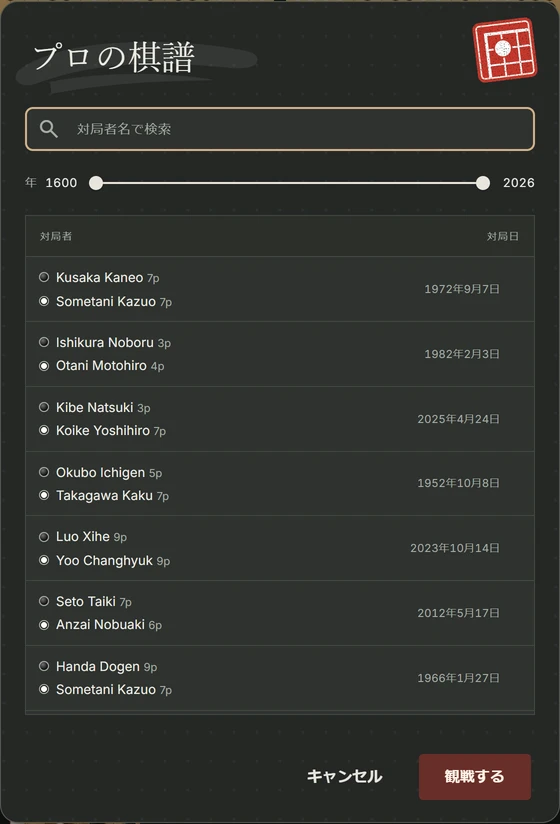Click white stone beside Sometani Kazuo 1966 row
This screenshot has height=824, width=560.
click(x=44, y=689)
